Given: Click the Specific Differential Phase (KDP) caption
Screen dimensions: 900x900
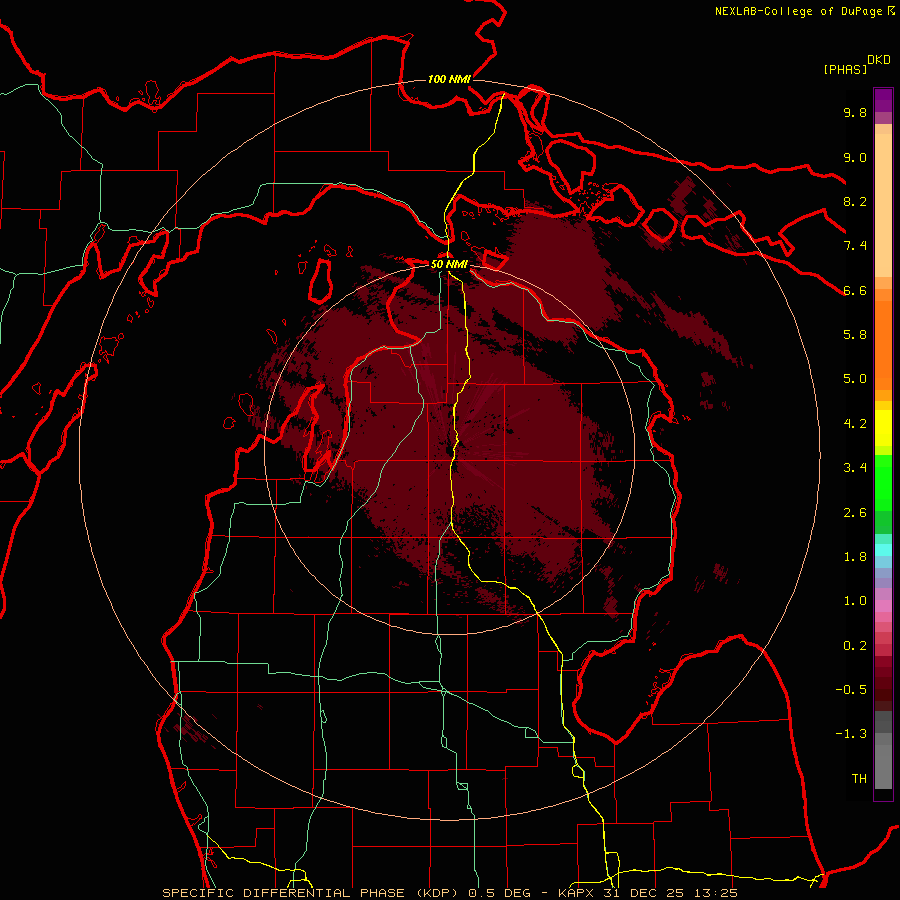Looking at the screenshot, I should pyautogui.click(x=313, y=893).
